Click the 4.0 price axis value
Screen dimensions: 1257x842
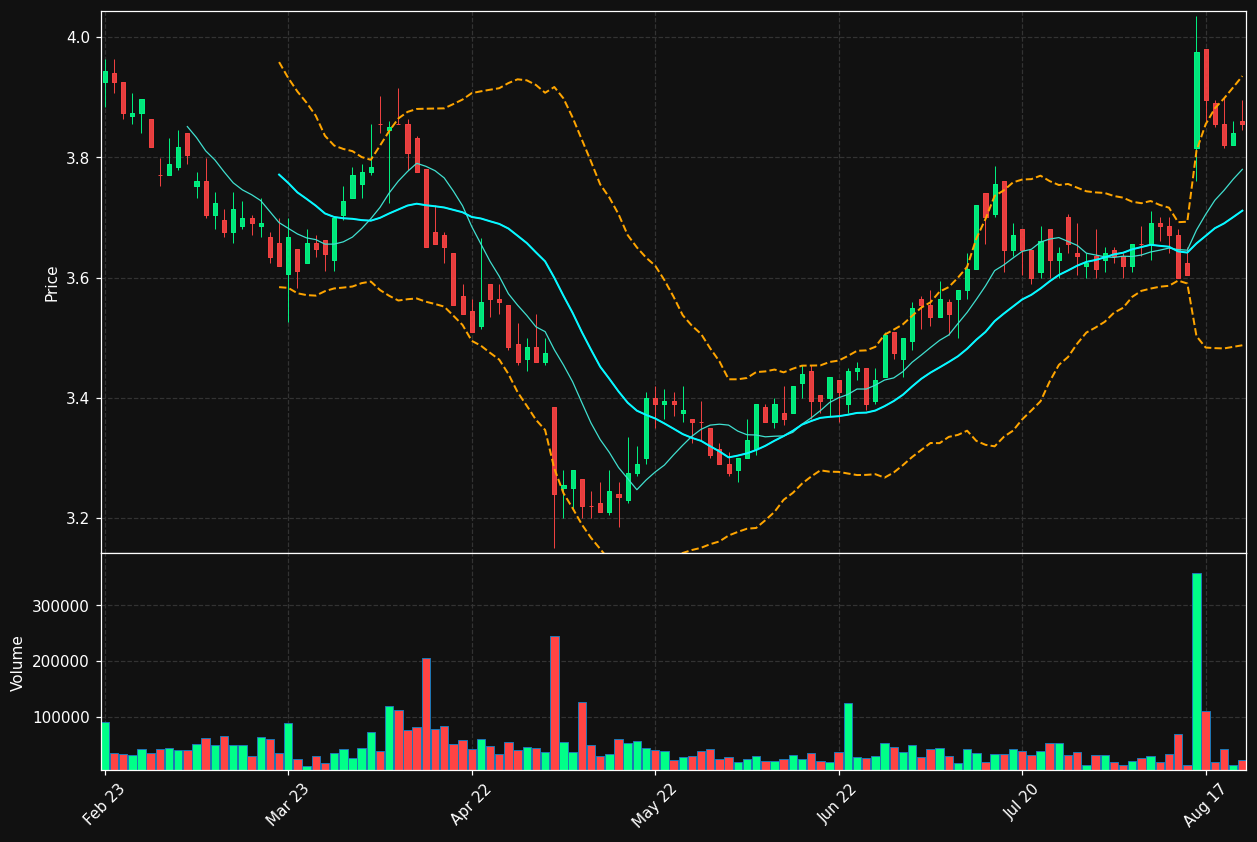coord(78,38)
